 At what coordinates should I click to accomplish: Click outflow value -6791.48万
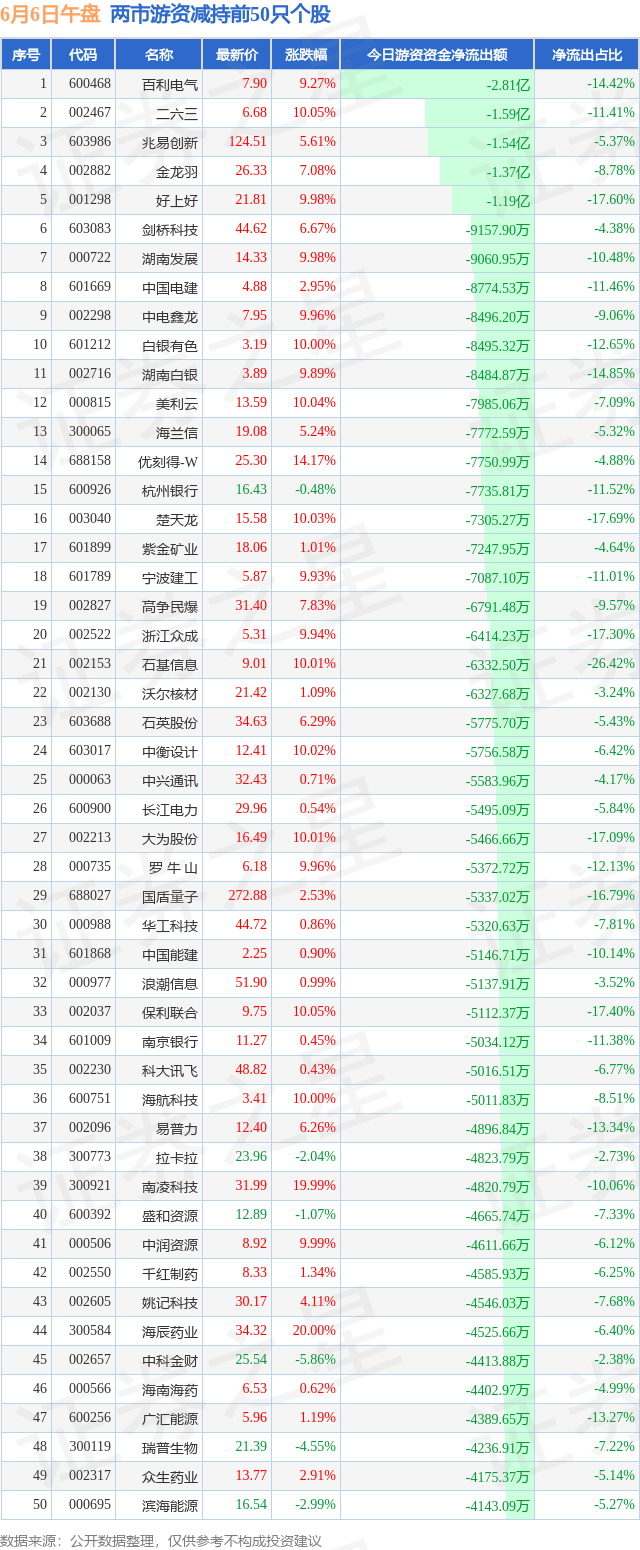(x=497, y=607)
